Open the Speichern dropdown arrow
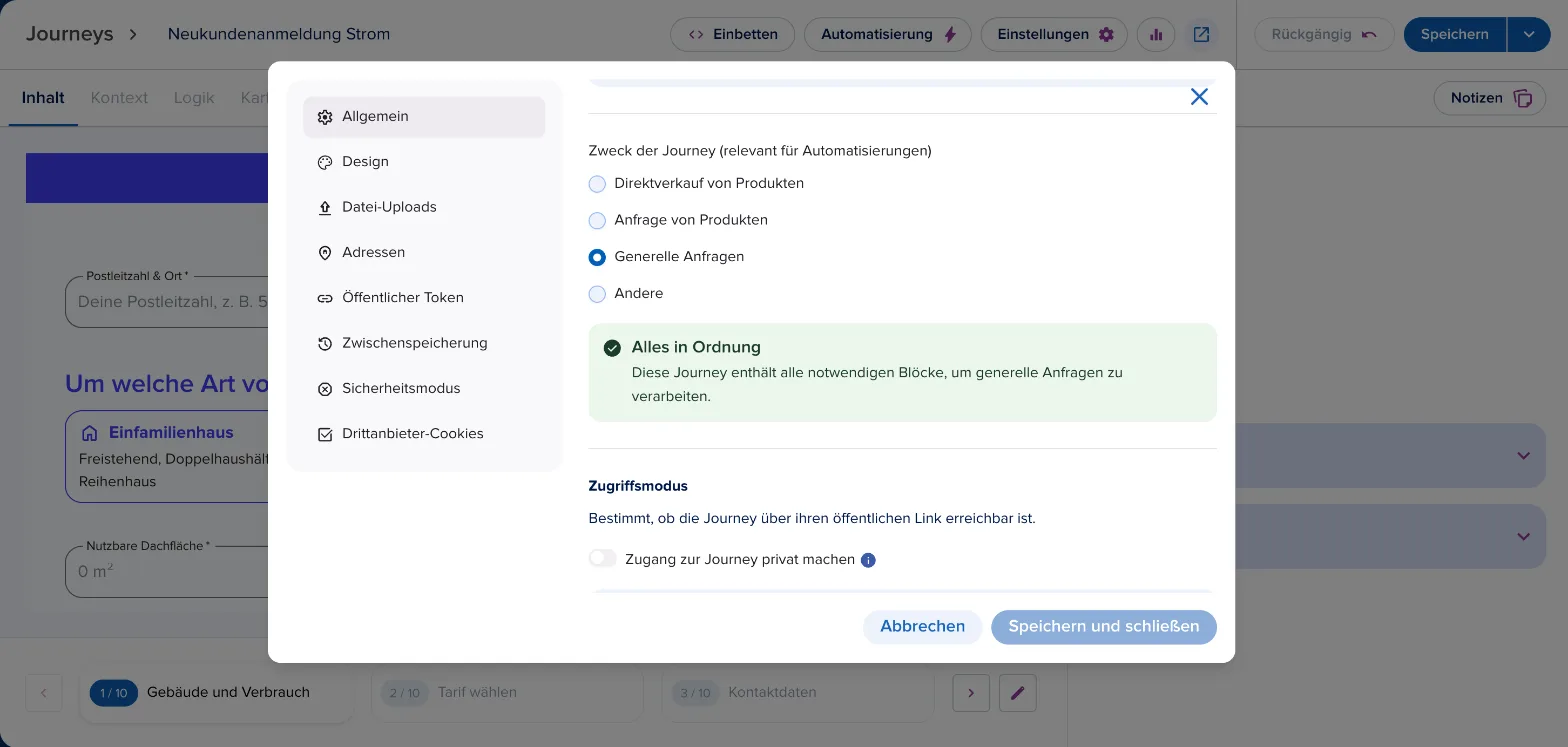 [1529, 34]
